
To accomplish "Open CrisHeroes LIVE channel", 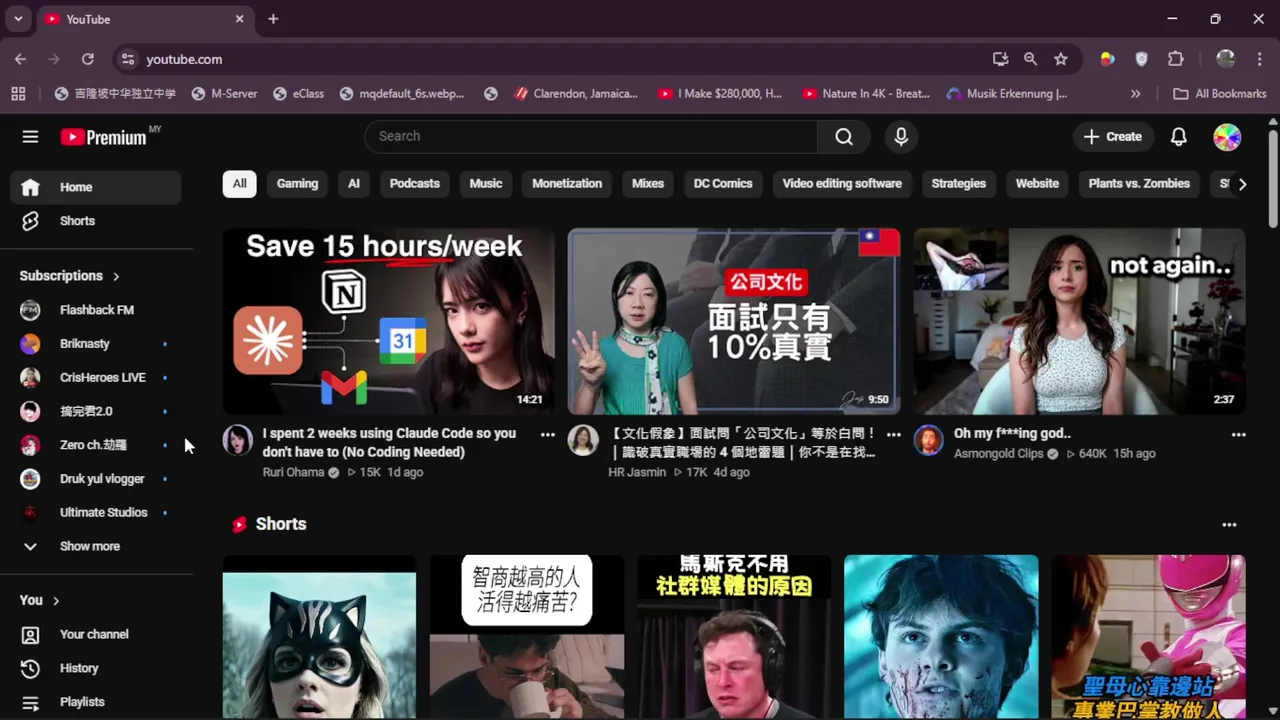I will 96,378.
